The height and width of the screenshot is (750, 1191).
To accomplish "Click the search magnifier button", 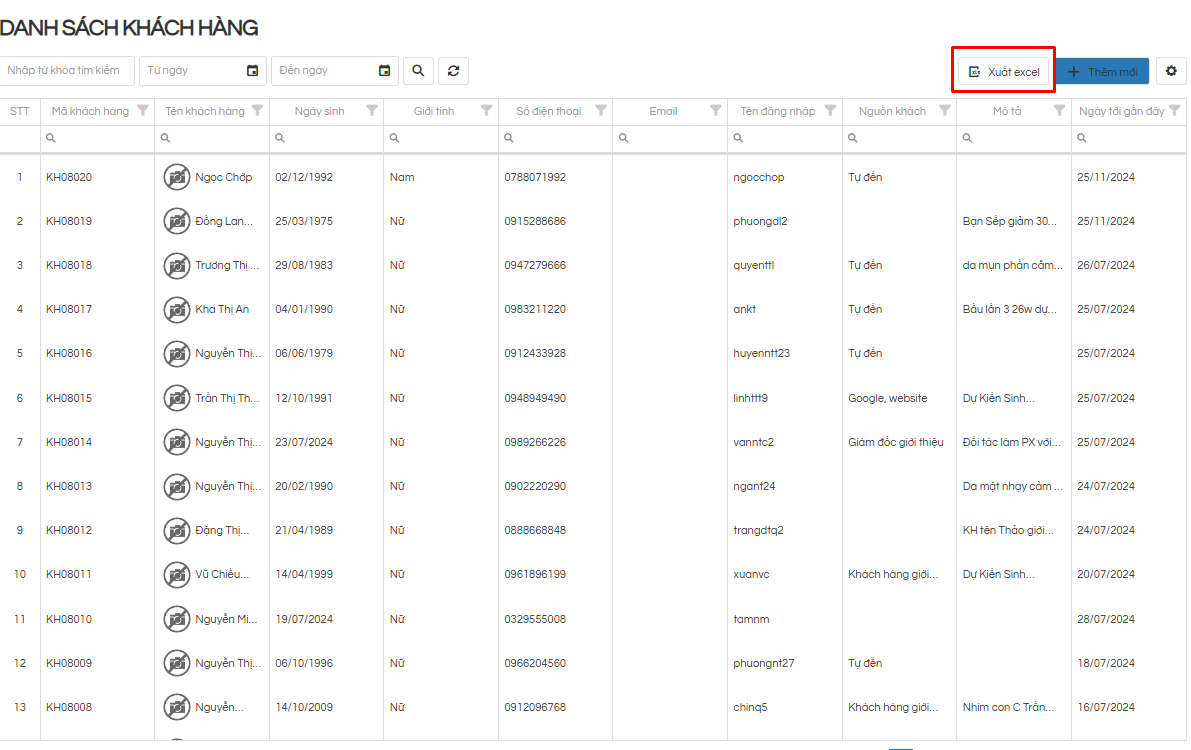I will [418, 71].
